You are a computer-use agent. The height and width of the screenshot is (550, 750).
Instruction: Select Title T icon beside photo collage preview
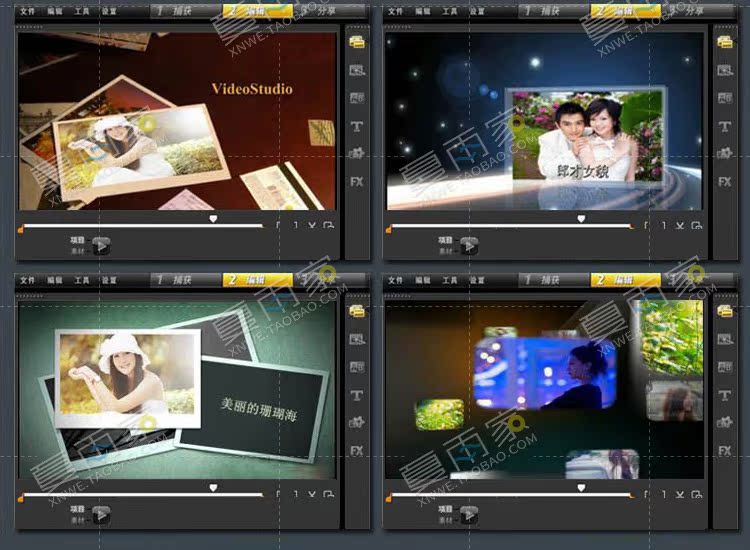click(x=725, y=396)
